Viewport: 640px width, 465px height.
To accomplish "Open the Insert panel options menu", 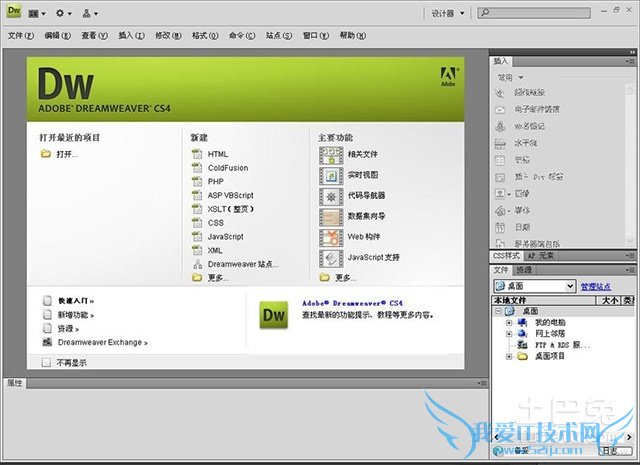I will point(630,61).
